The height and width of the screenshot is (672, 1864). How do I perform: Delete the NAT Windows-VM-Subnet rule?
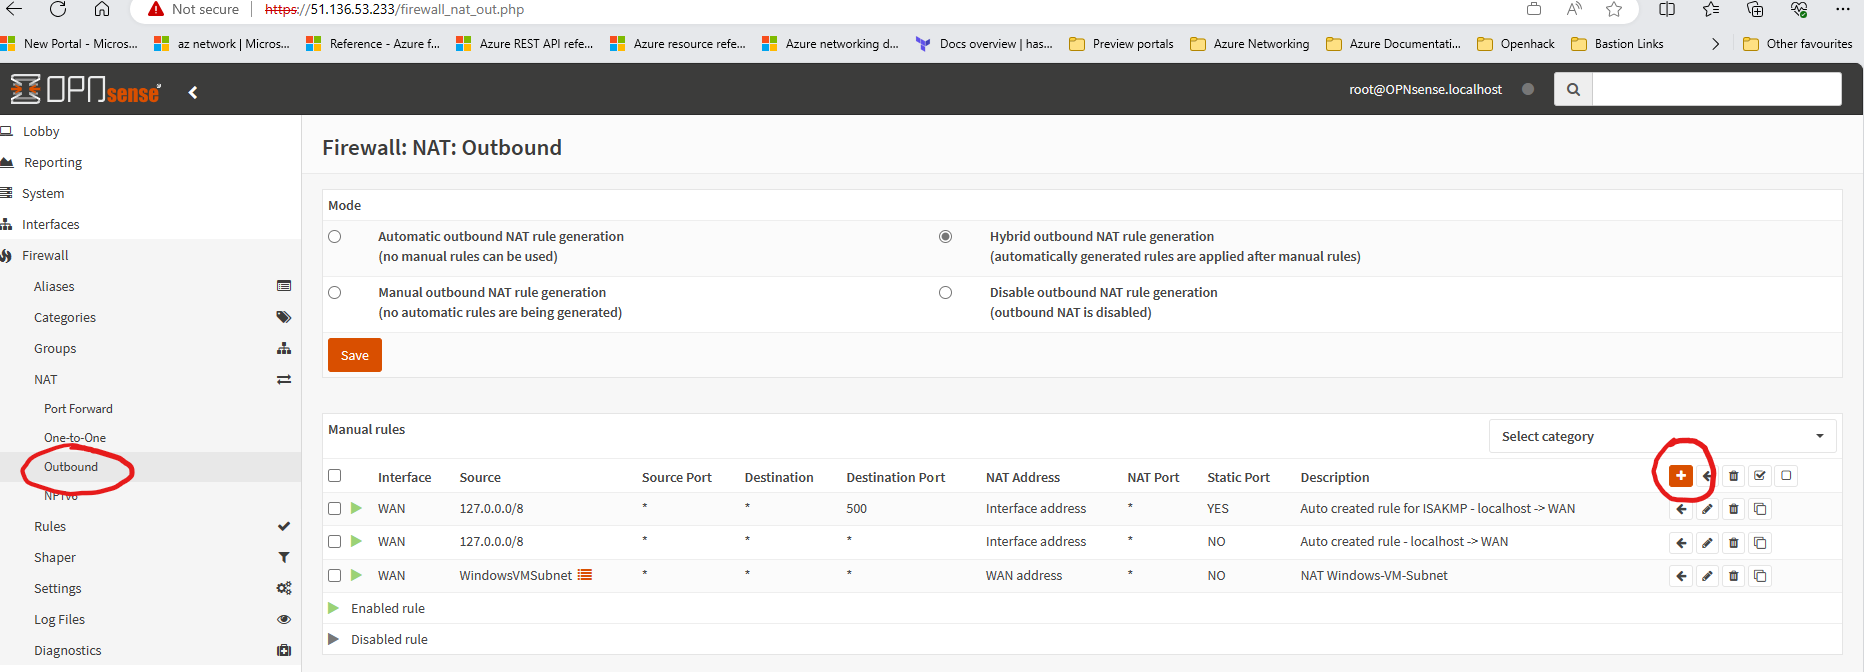pos(1734,576)
